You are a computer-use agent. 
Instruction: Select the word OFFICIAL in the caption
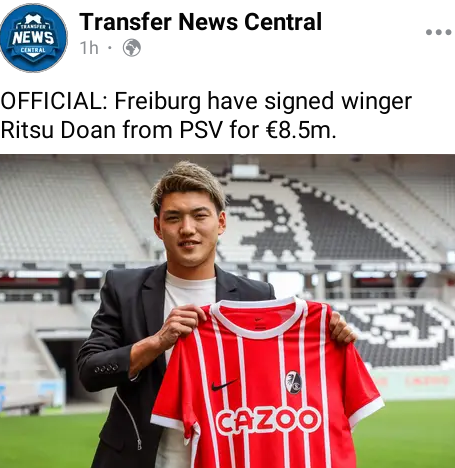pos(51,101)
